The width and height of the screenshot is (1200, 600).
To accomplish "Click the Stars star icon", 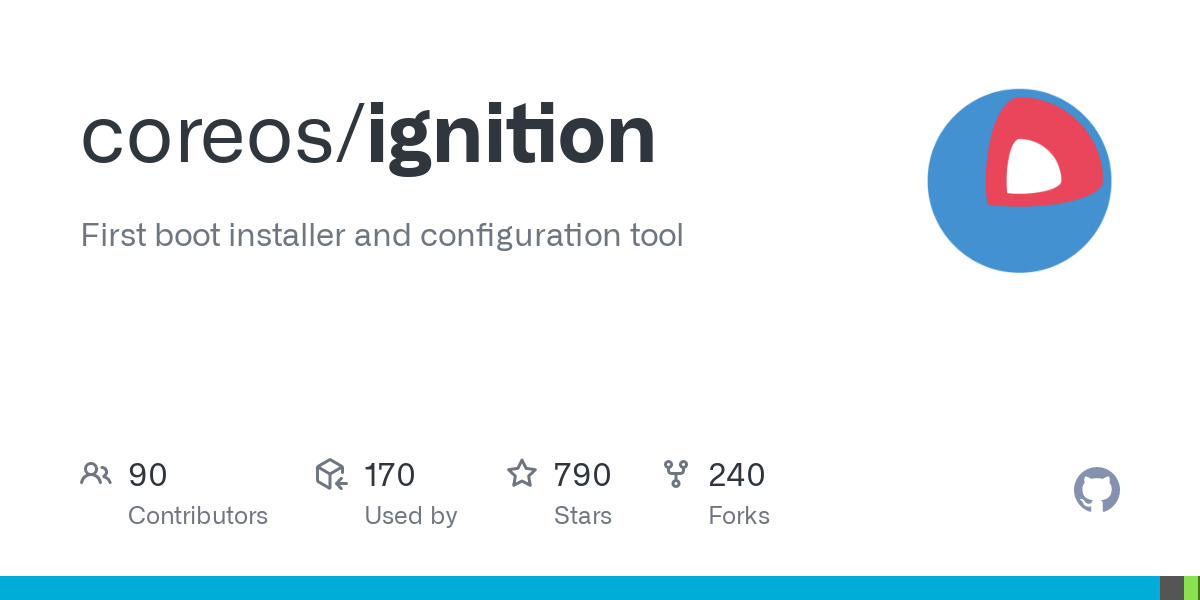I will (522, 474).
